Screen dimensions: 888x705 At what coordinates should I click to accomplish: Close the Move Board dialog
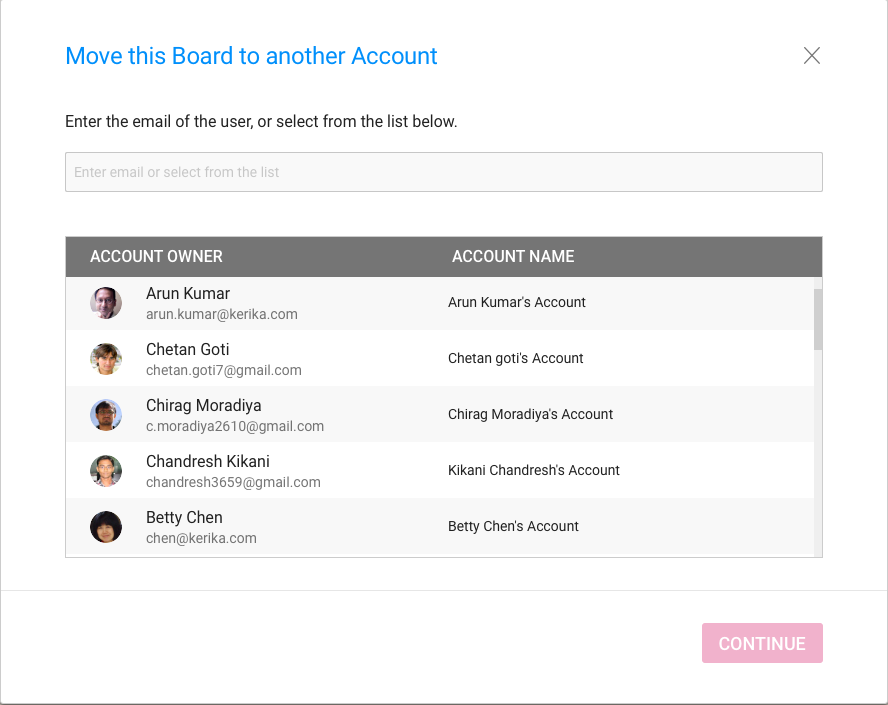(812, 55)
